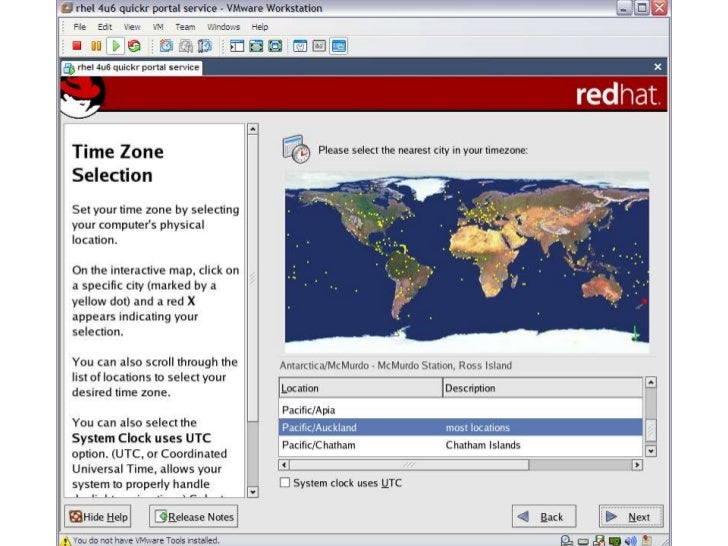The width and height of the screenshot is (728, 546).
Task: Select the Pacific/Auckland row
Action: (461, 427)
